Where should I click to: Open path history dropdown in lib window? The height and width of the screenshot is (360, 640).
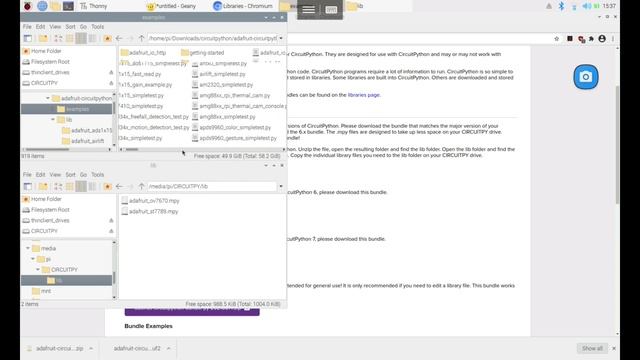(281, 187)
